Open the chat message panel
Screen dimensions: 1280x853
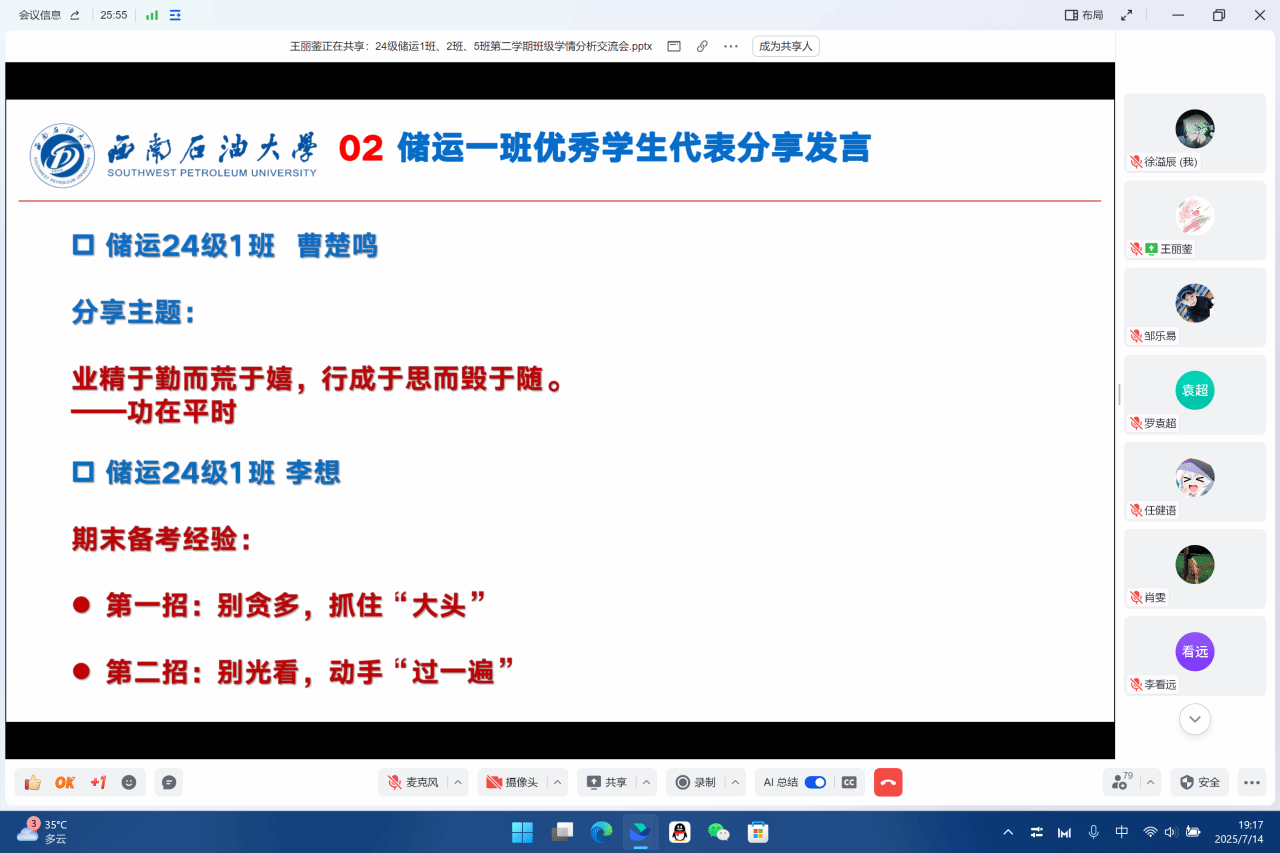(169, 782)
